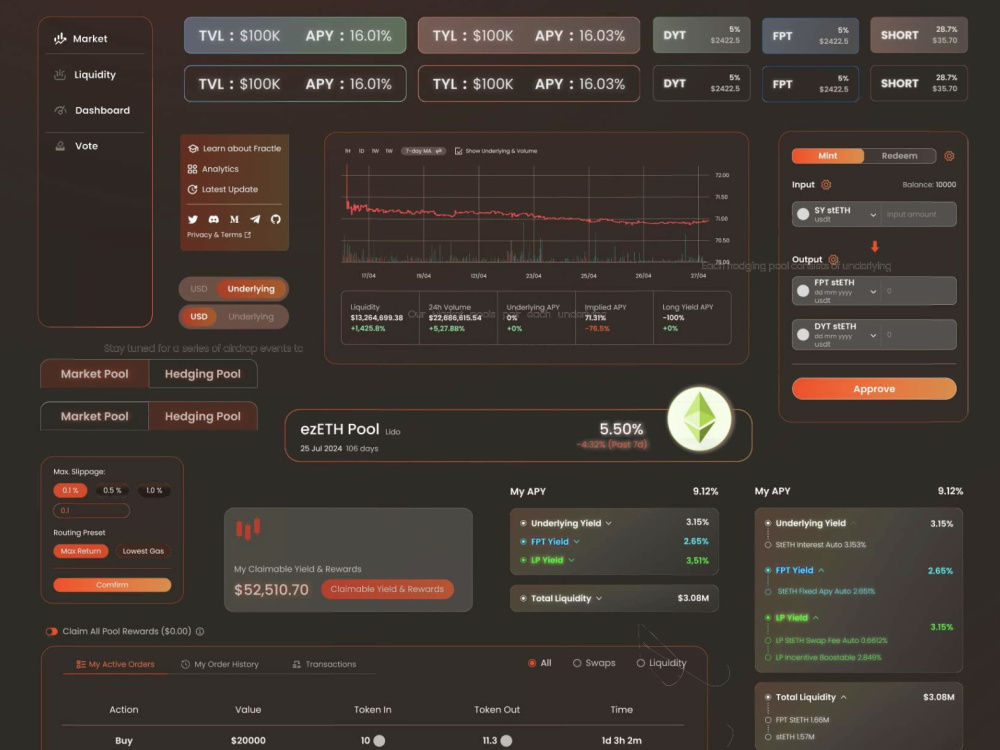Select the 1H chart timeframe
This screenshot has width=1000, height=750.
348,151
